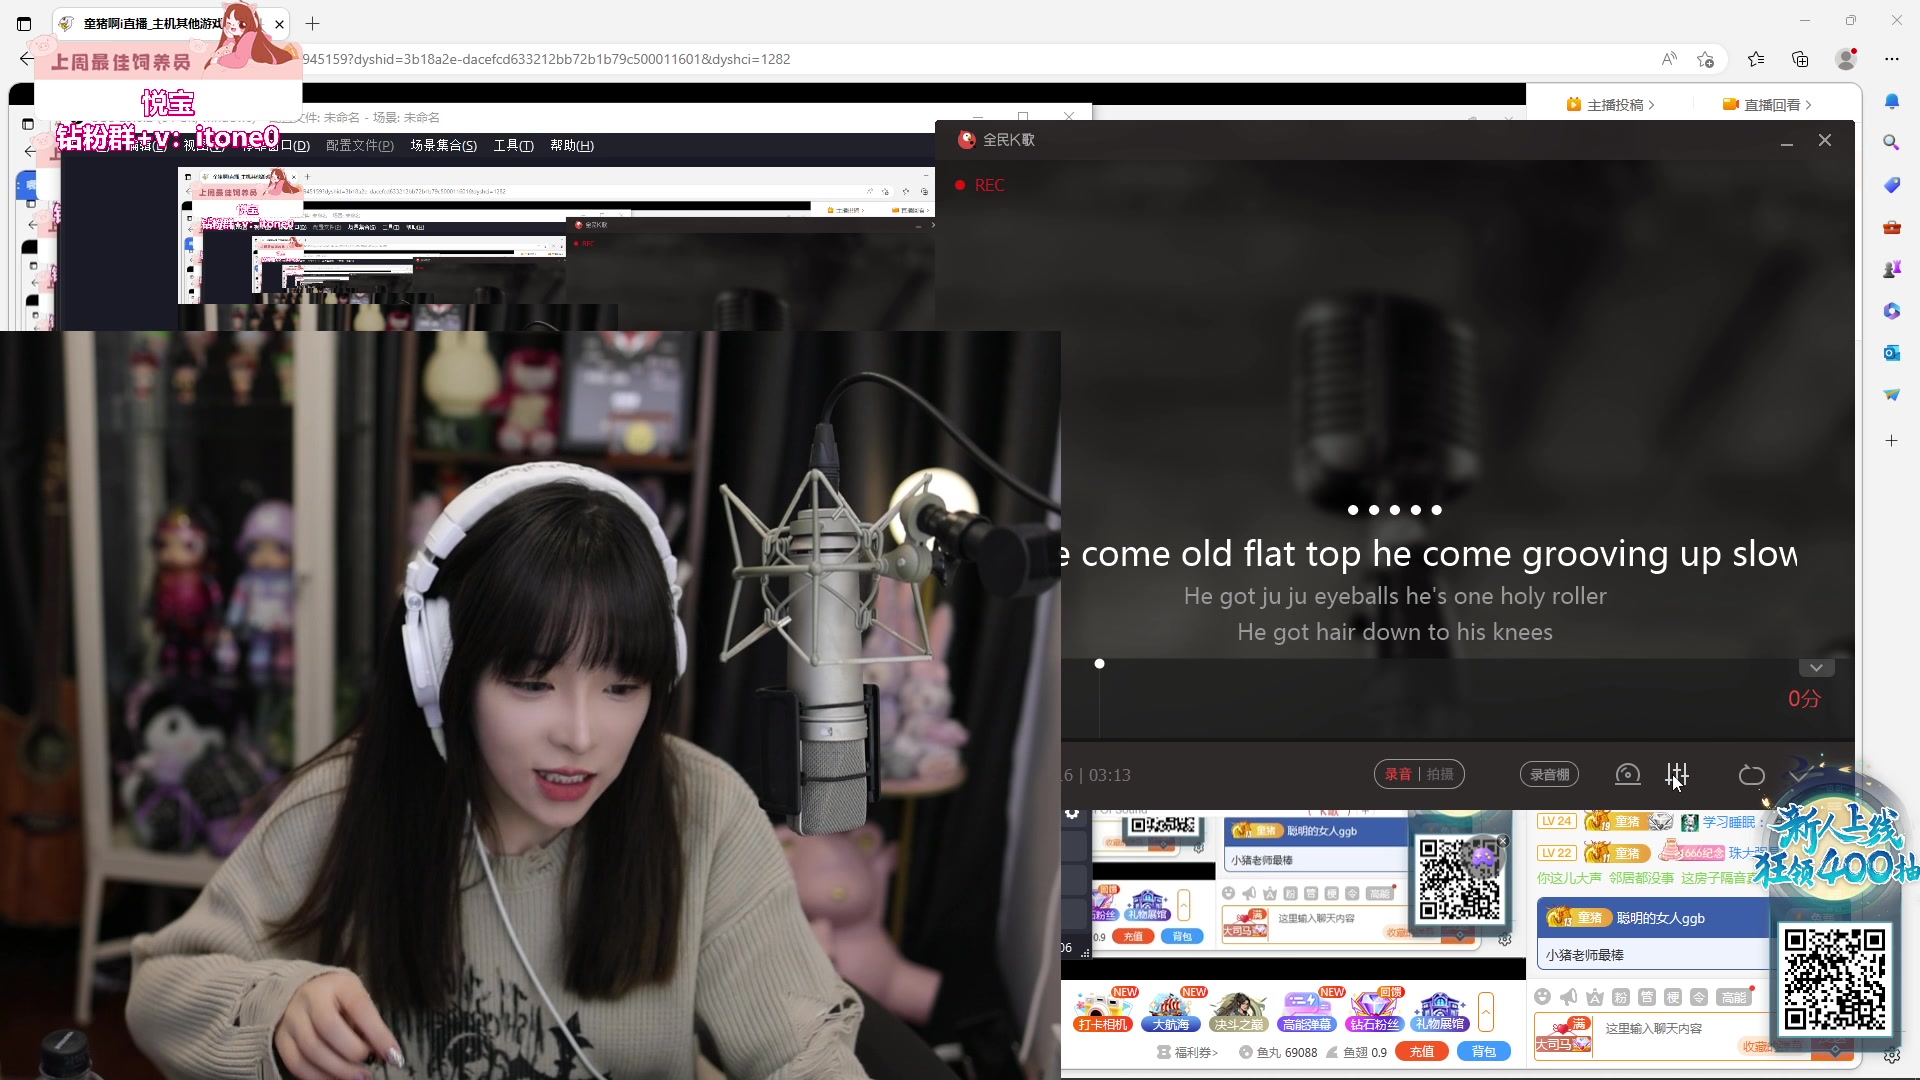
Task: Switch to 拍摄 video mode
Action: tap(1440, 774)
